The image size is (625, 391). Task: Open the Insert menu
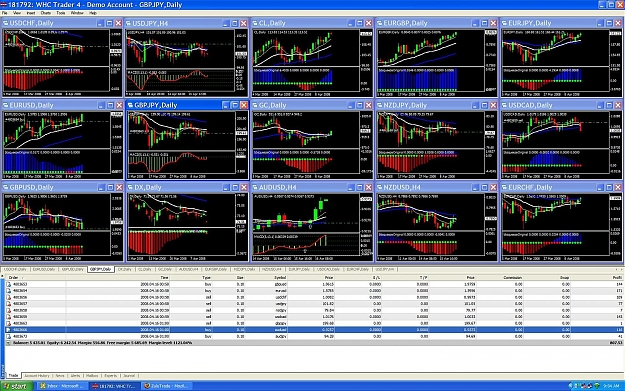[31, 13]
